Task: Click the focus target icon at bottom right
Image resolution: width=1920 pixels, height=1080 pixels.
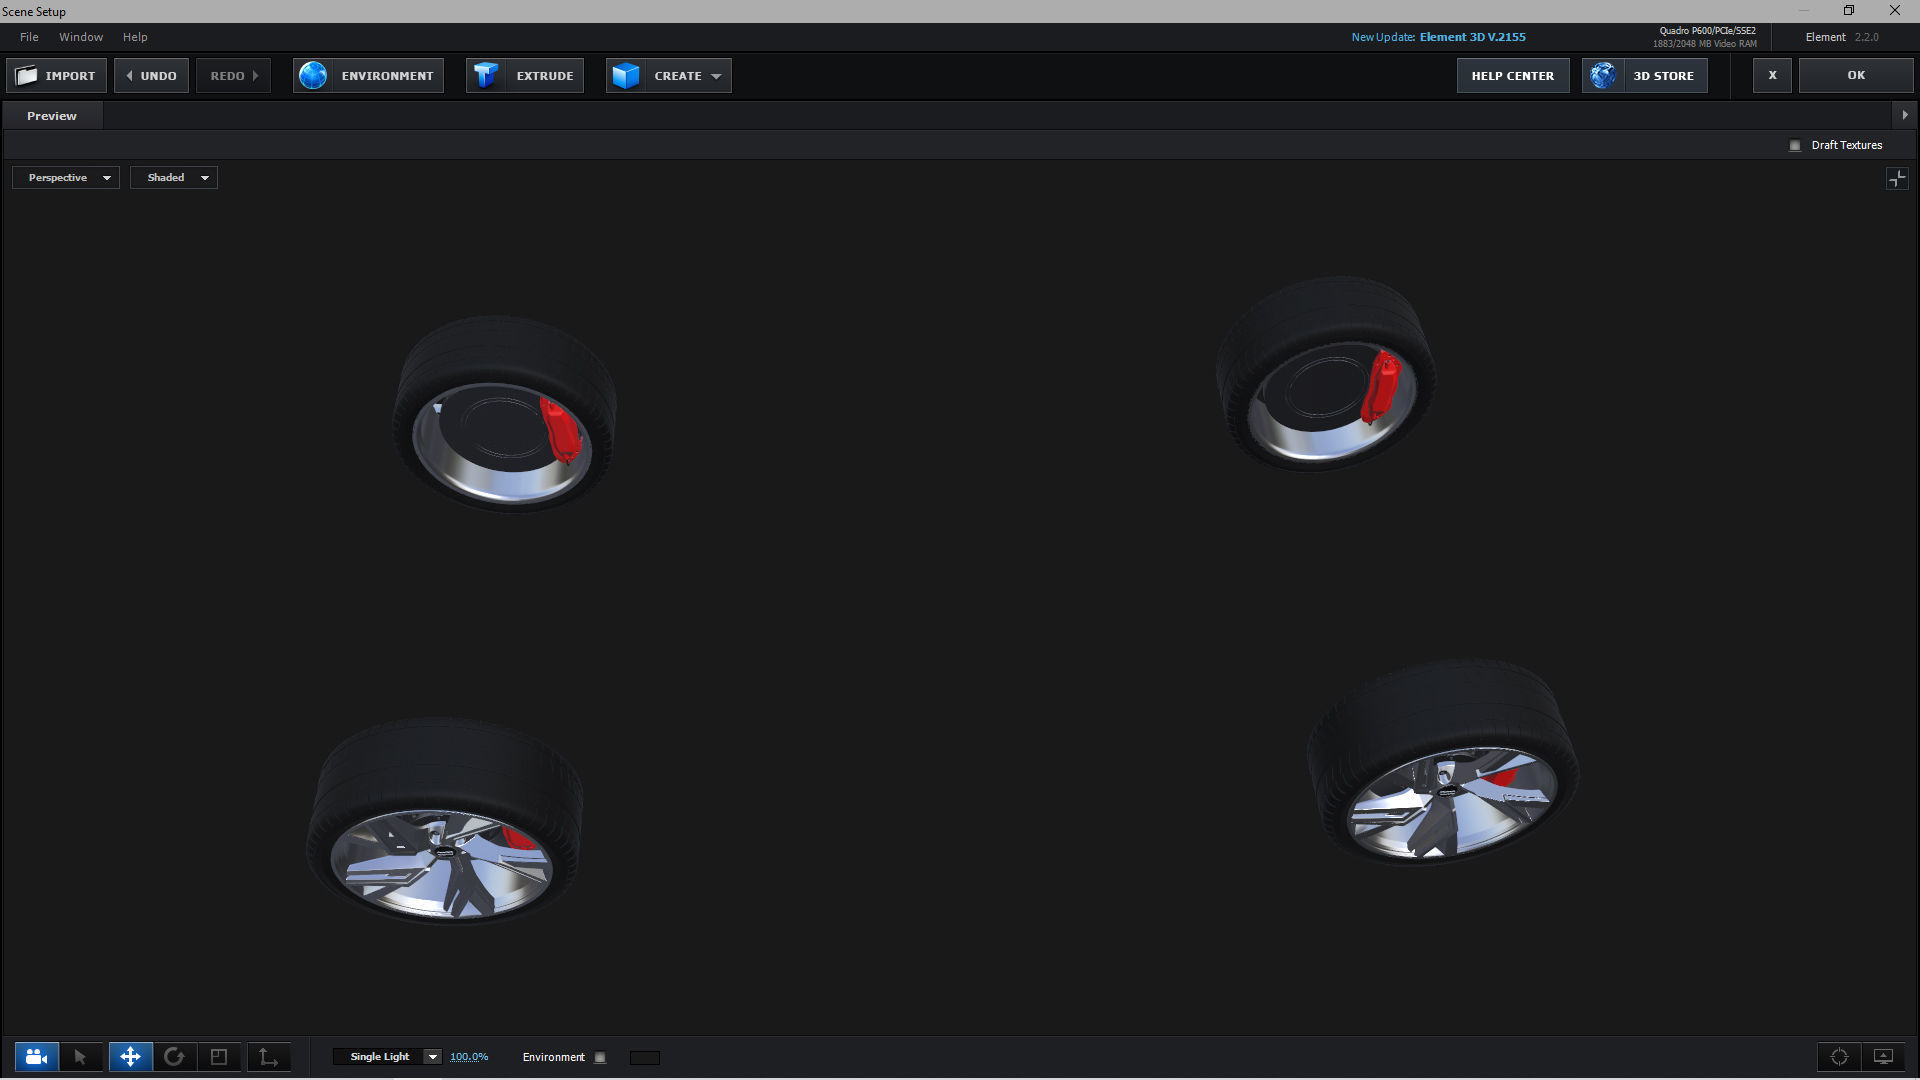Action: [x=1839, y=1057]
